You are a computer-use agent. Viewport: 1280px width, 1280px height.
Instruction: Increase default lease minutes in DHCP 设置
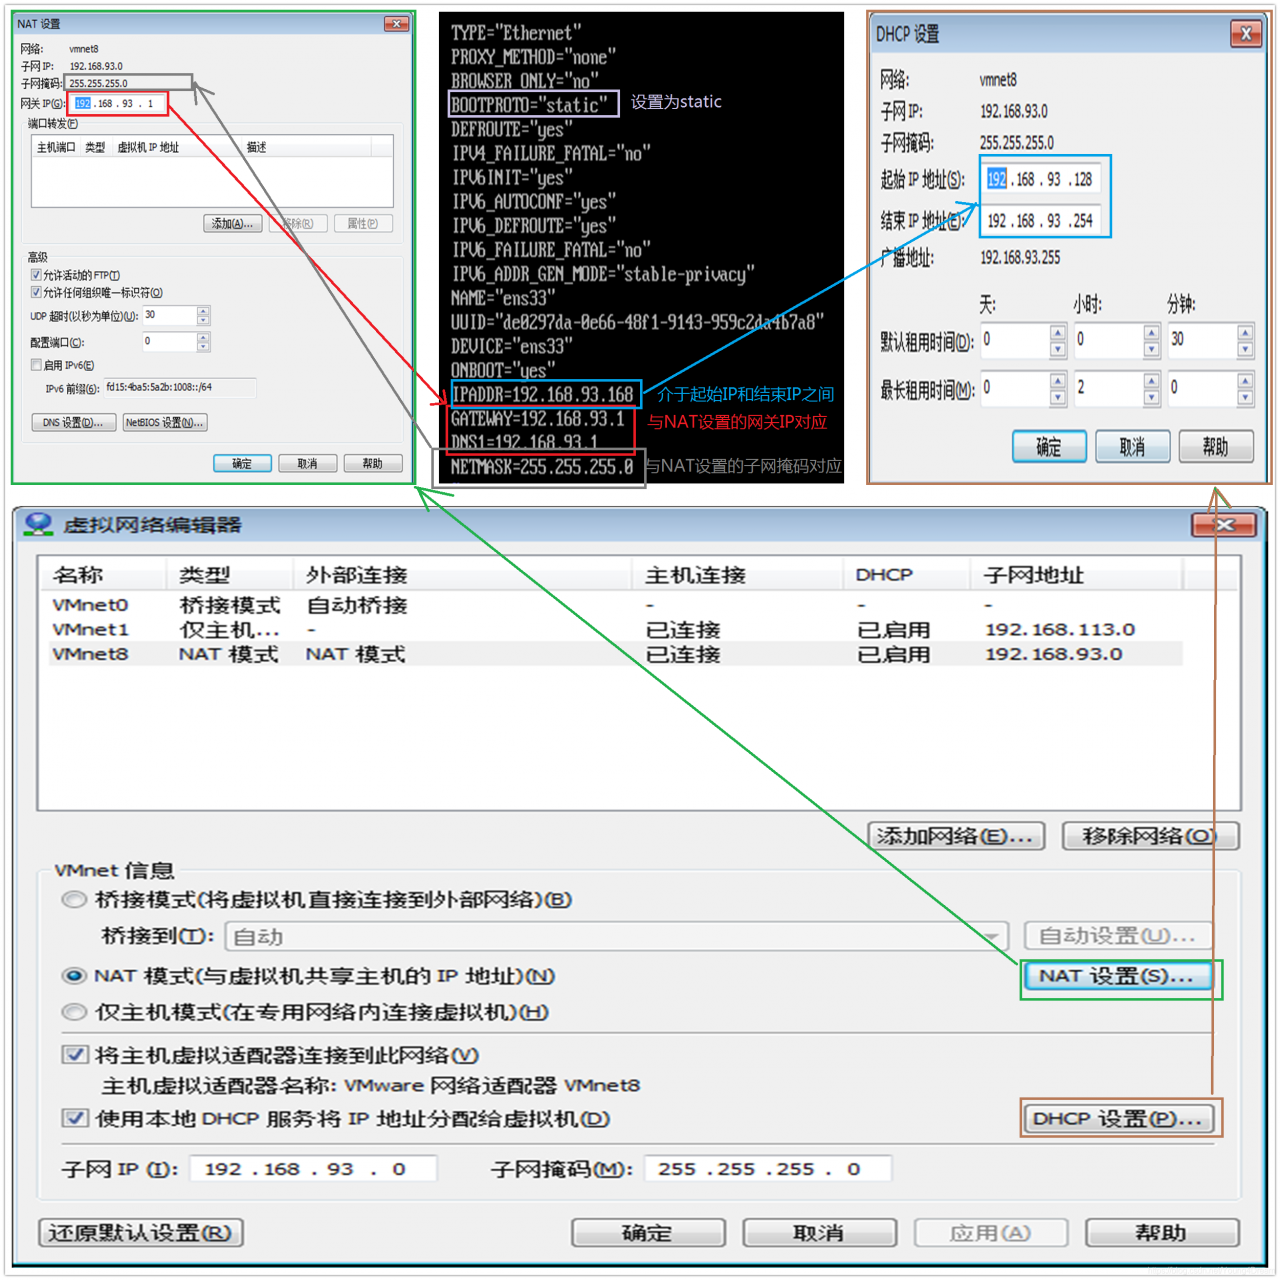(1245, 333)
